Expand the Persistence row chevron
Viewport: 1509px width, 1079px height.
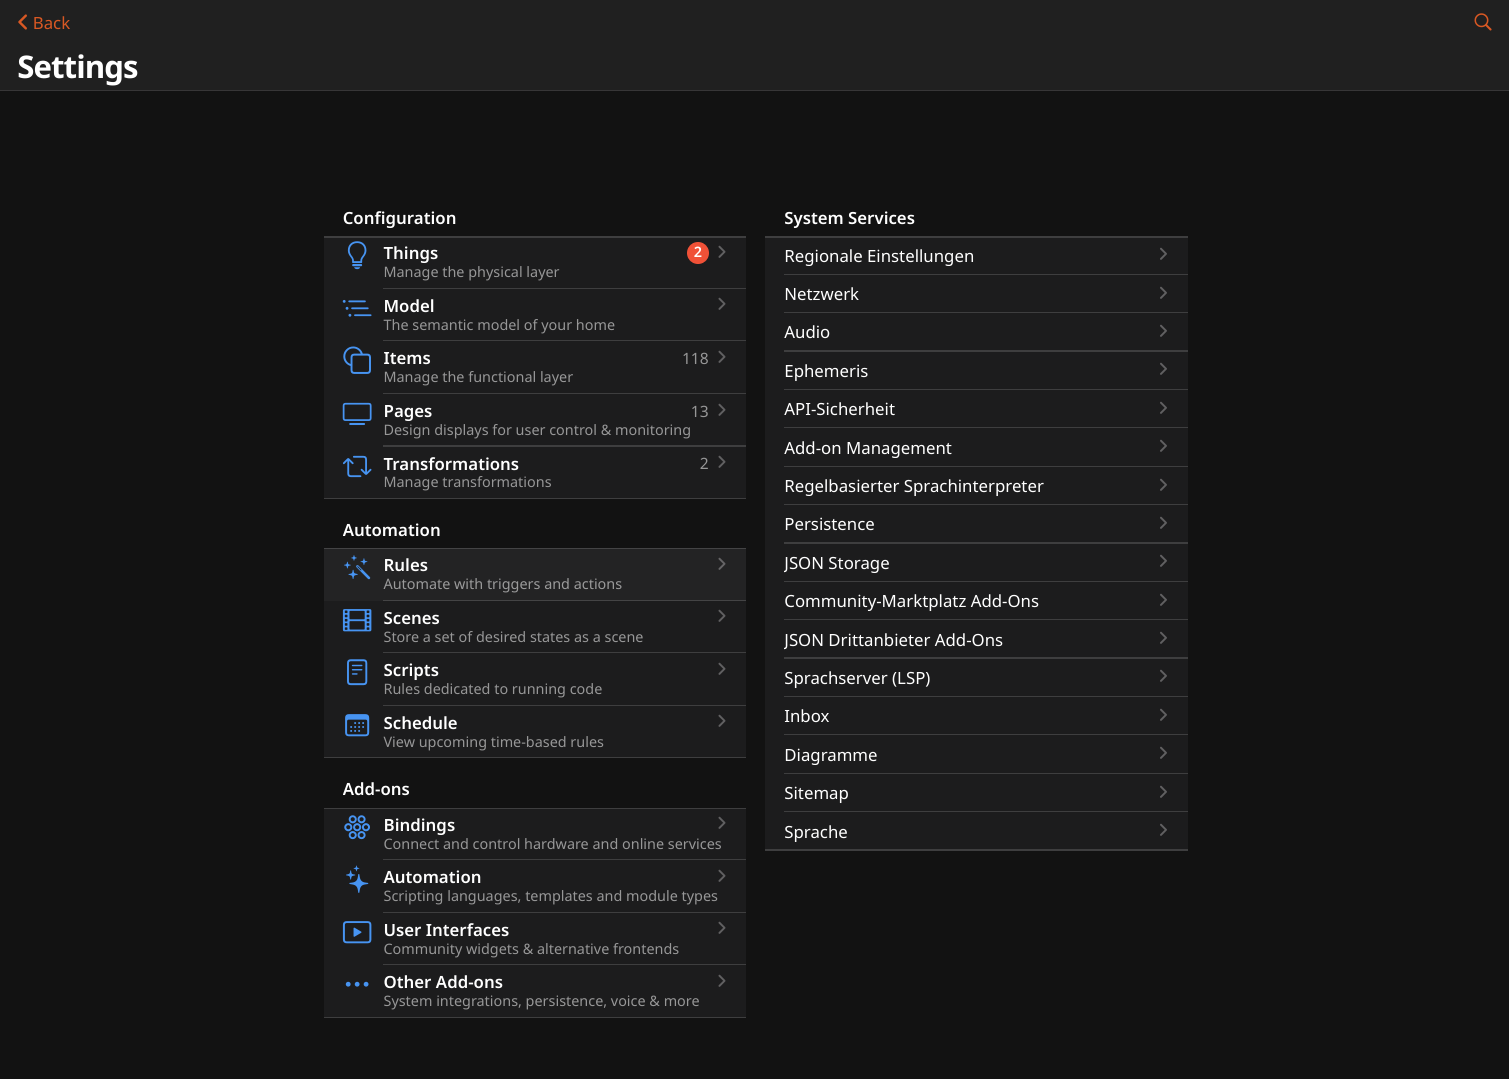point(1163,523)
